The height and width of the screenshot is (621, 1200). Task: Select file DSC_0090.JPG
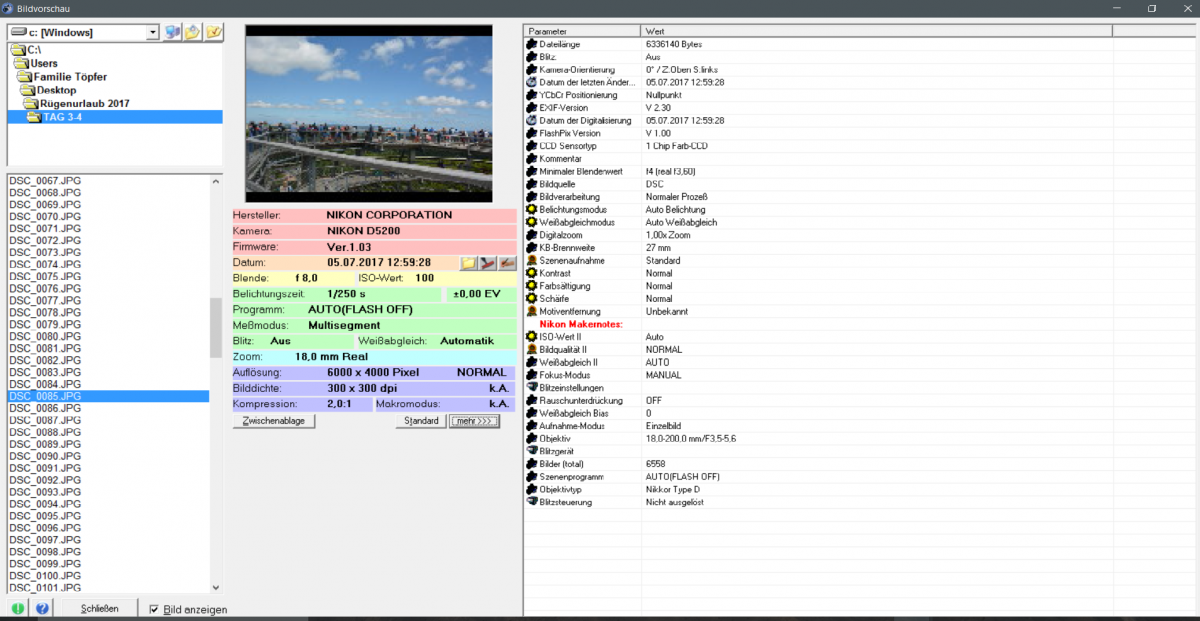[46, 456]
